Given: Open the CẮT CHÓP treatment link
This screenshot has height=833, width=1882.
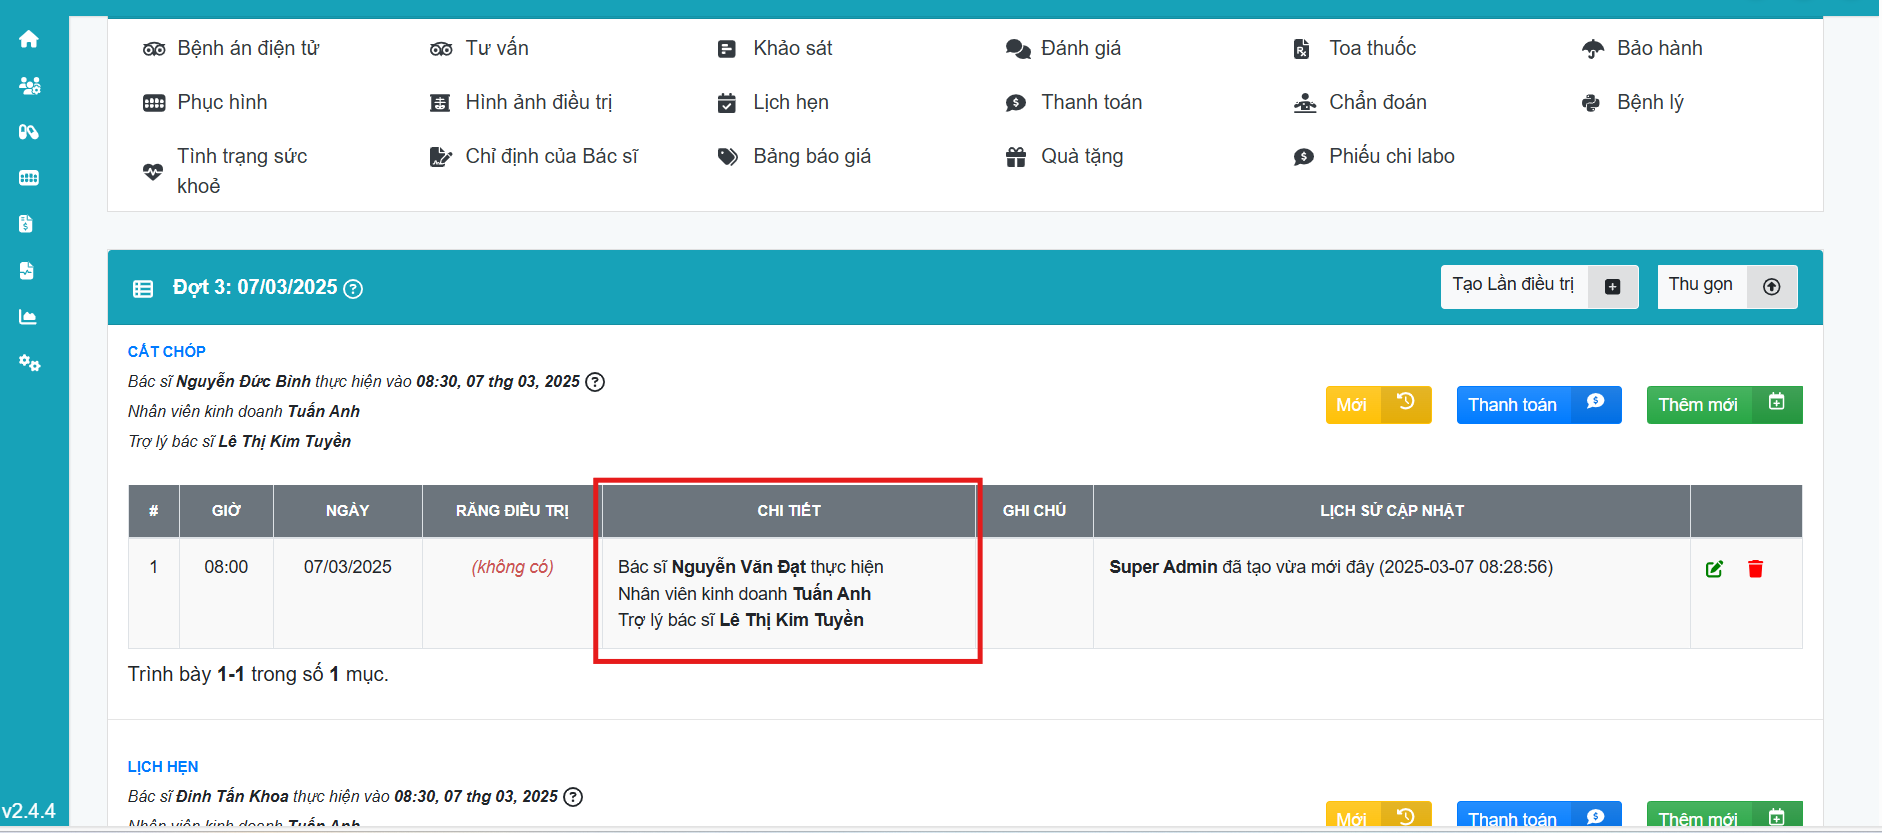Looking at the screenshot, I should pos(167,352).
